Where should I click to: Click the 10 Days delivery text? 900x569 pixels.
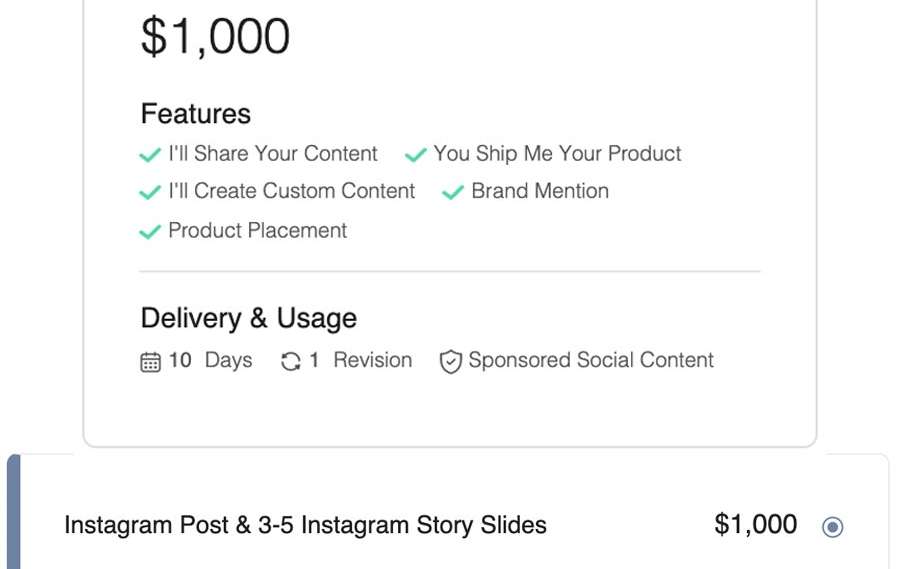pyautogui.click(x=210, y=360)
